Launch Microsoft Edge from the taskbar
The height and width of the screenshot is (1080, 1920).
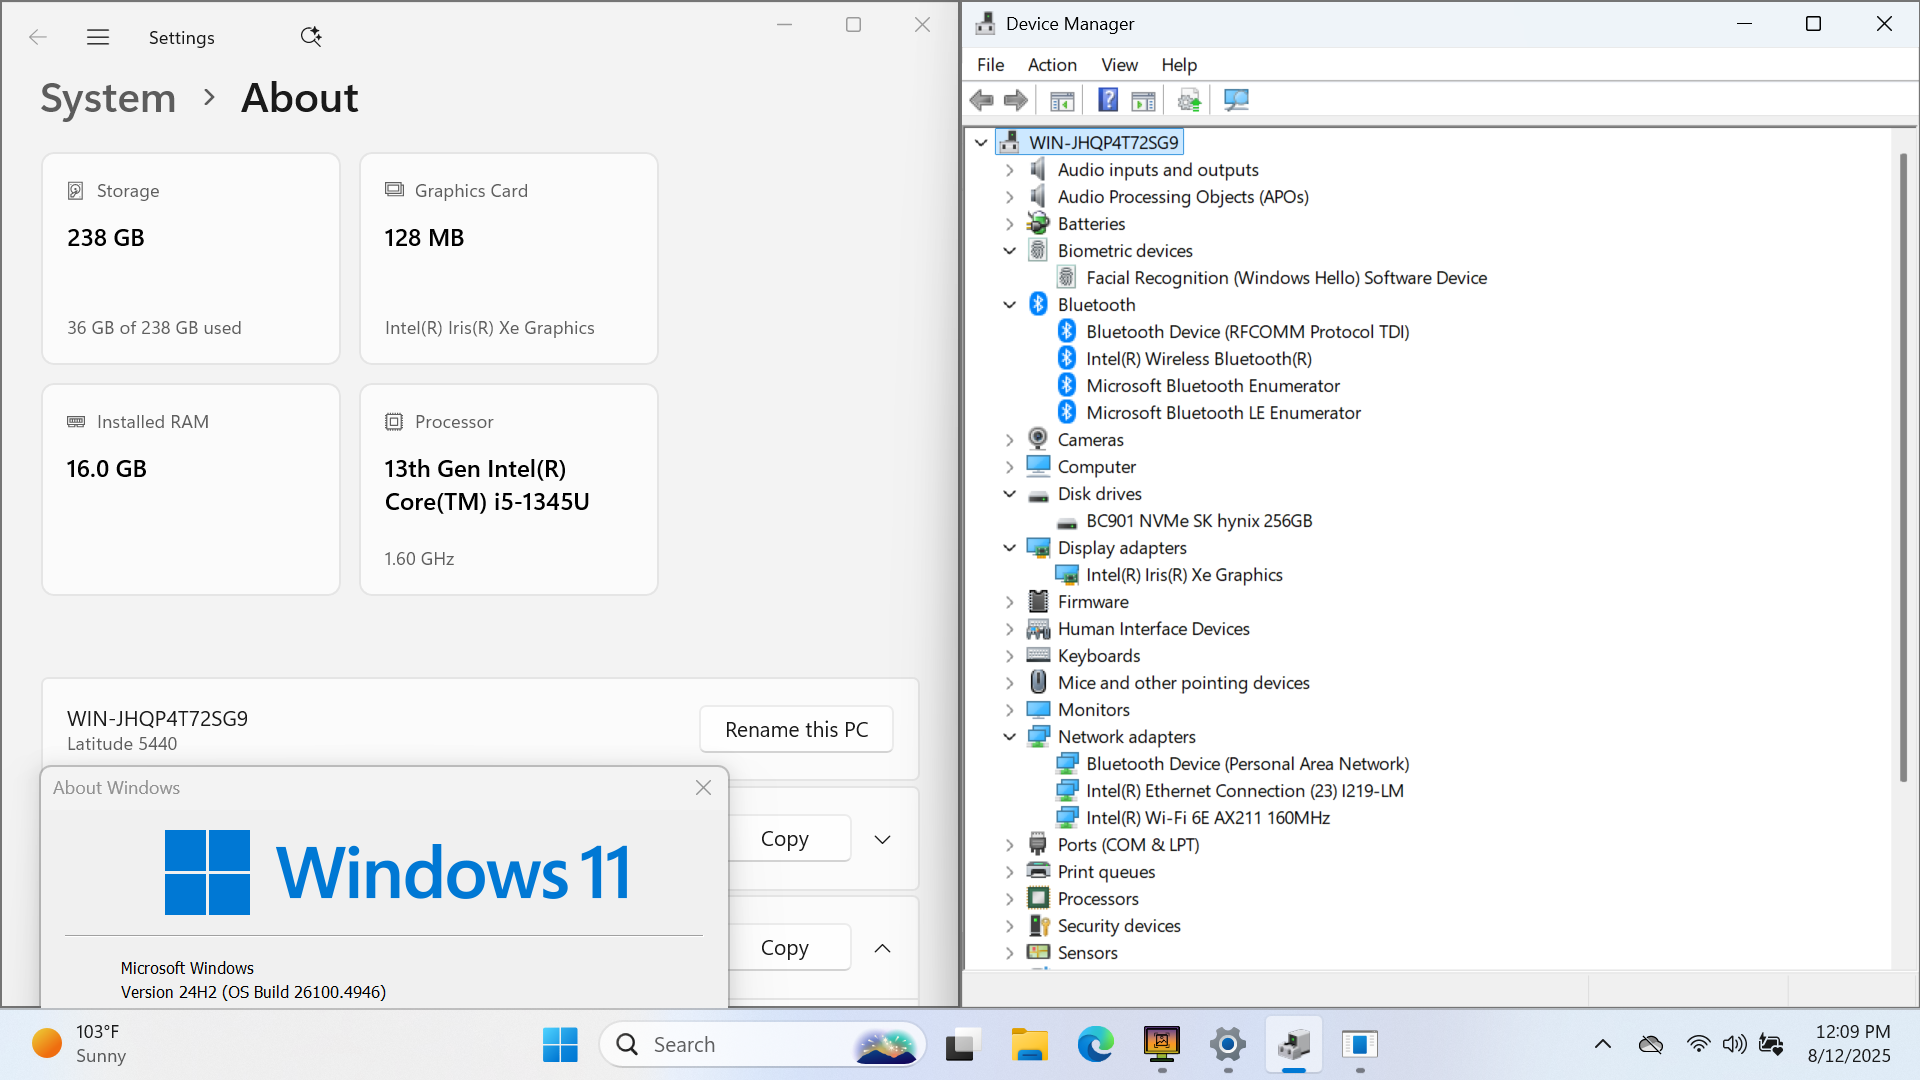[1095, 1045]
